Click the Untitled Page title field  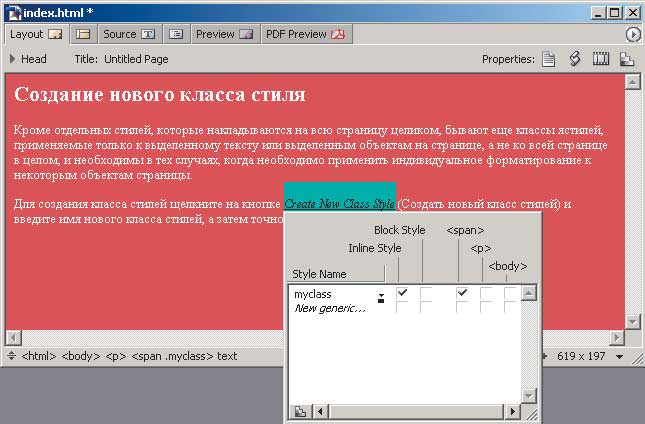(136, 59)
